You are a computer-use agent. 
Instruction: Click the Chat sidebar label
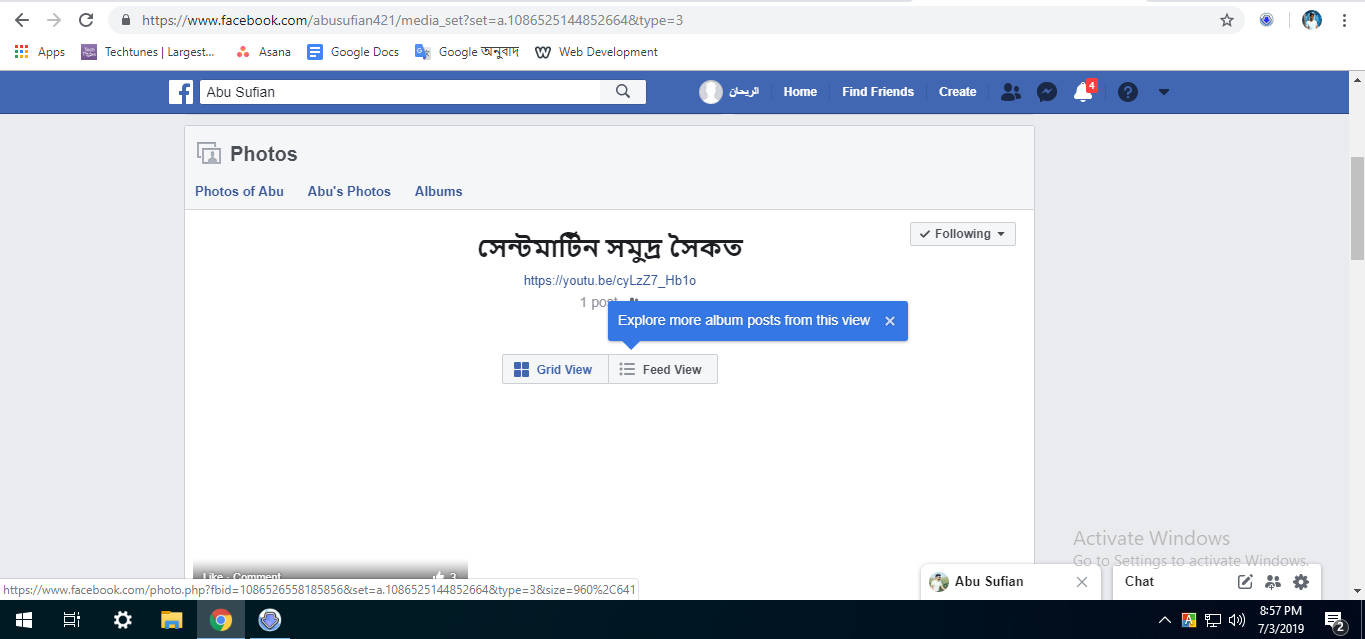pyautogui.click(x=1139, y=581)
